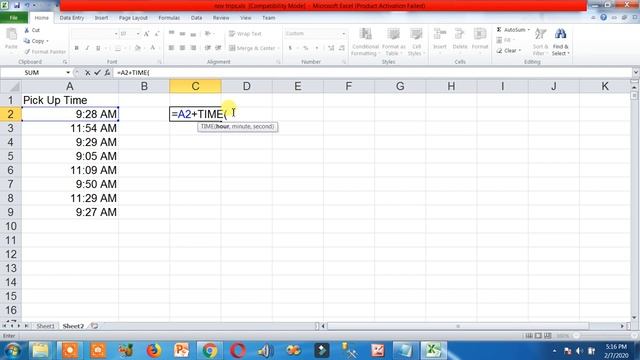This screenshot has height=360, width=640.
Task: Open Google Chrome from the taskbar
Action: (209, 351)
